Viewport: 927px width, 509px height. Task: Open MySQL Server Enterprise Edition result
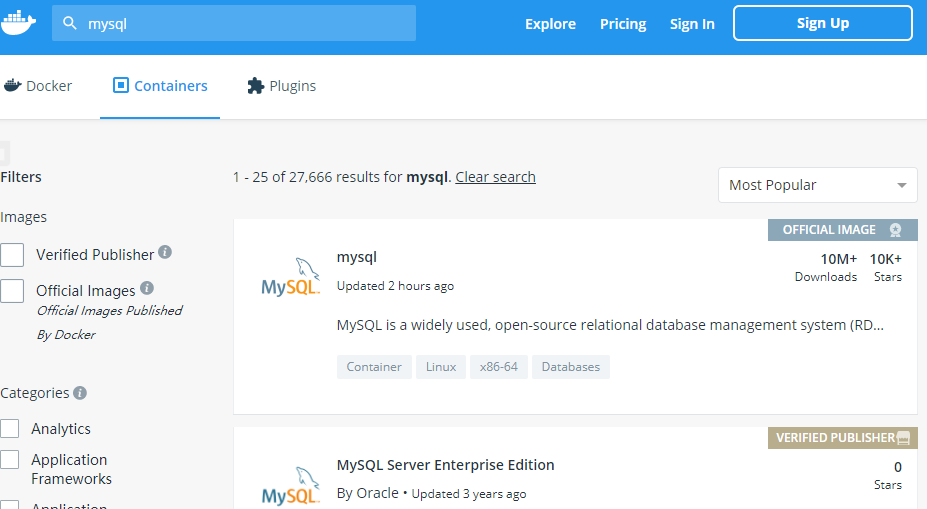pos(445,465)
